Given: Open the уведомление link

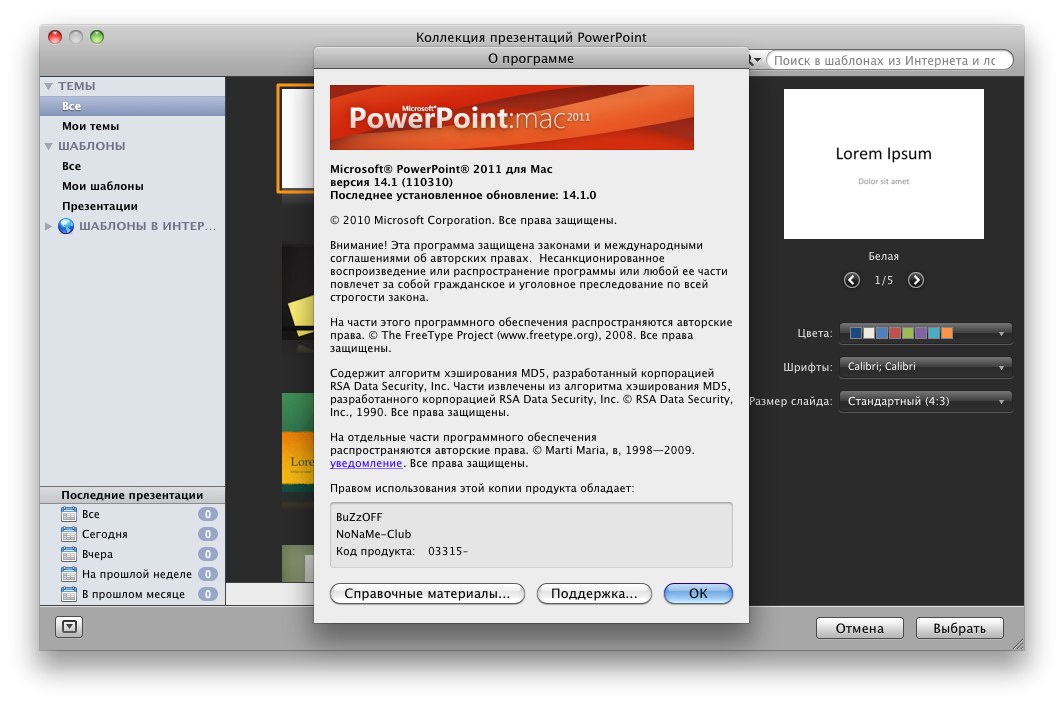Looking at the screenshot, I should [366, 463].
